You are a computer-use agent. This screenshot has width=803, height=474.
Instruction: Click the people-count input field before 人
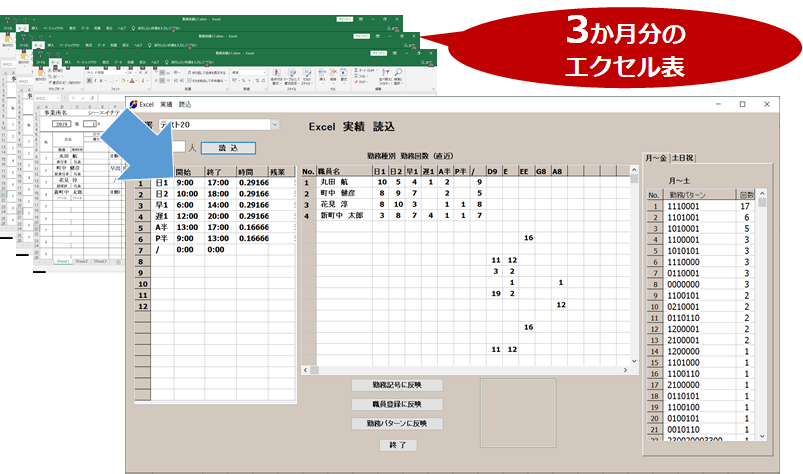pos(179,147)
